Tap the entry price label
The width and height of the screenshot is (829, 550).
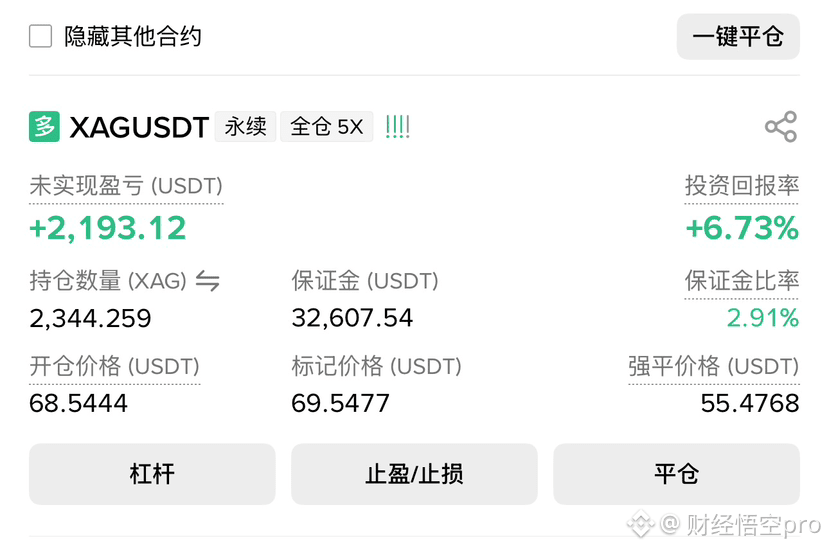pos(114,366)
